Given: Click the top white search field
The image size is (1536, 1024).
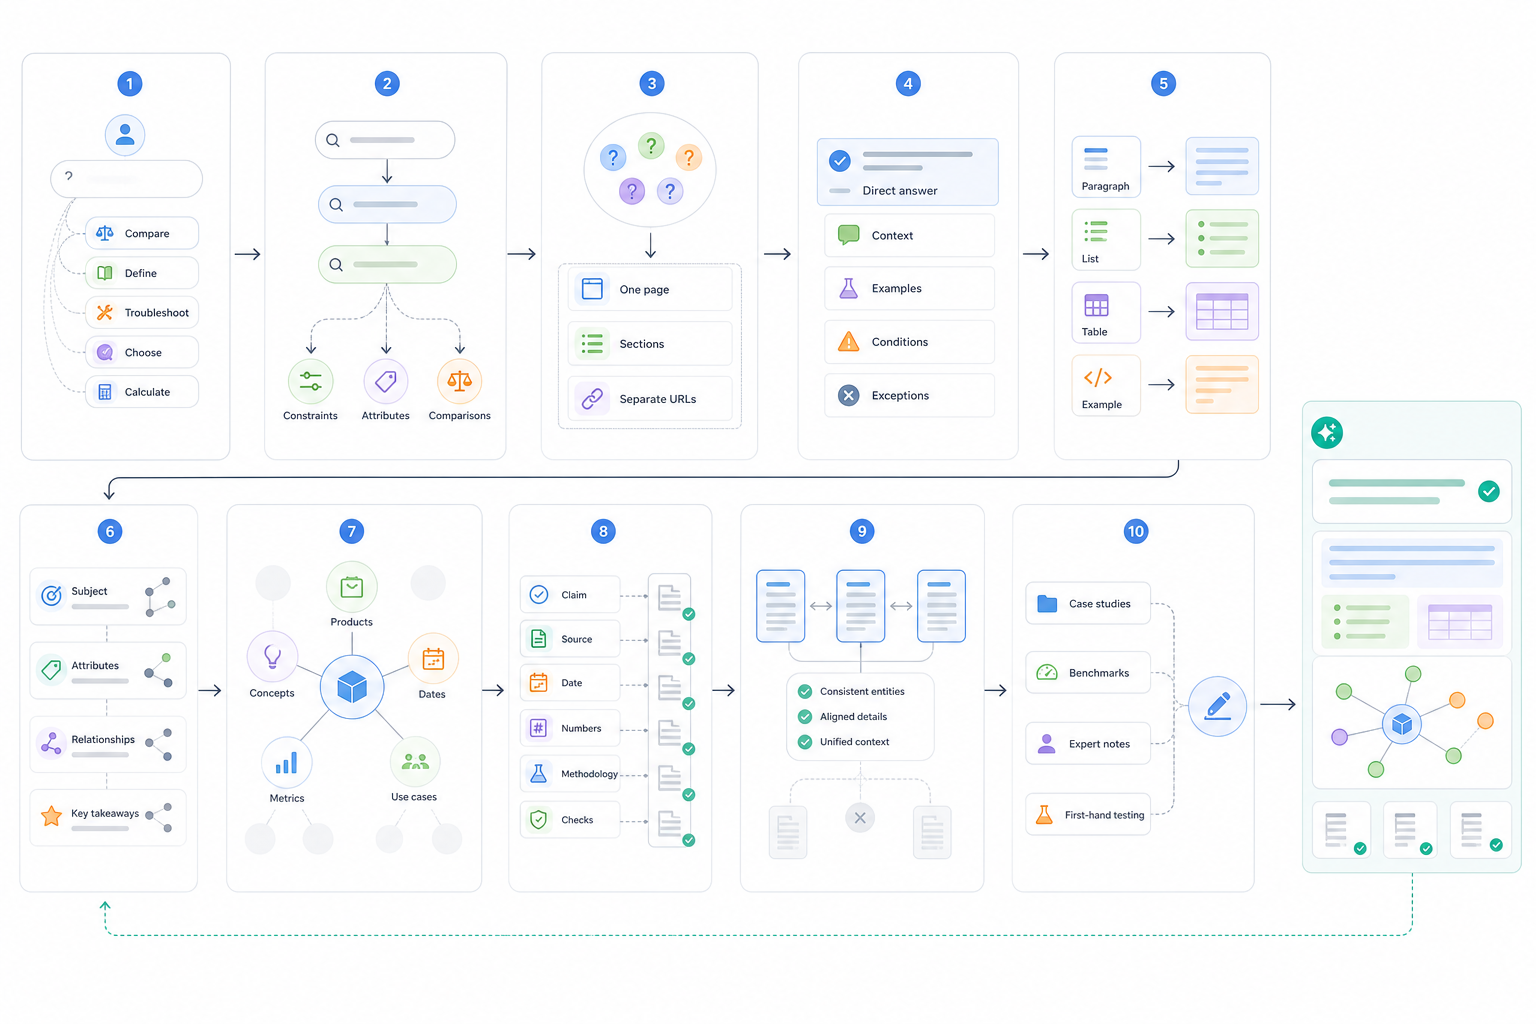Looking at the screenshot, I should coord(385,140).
